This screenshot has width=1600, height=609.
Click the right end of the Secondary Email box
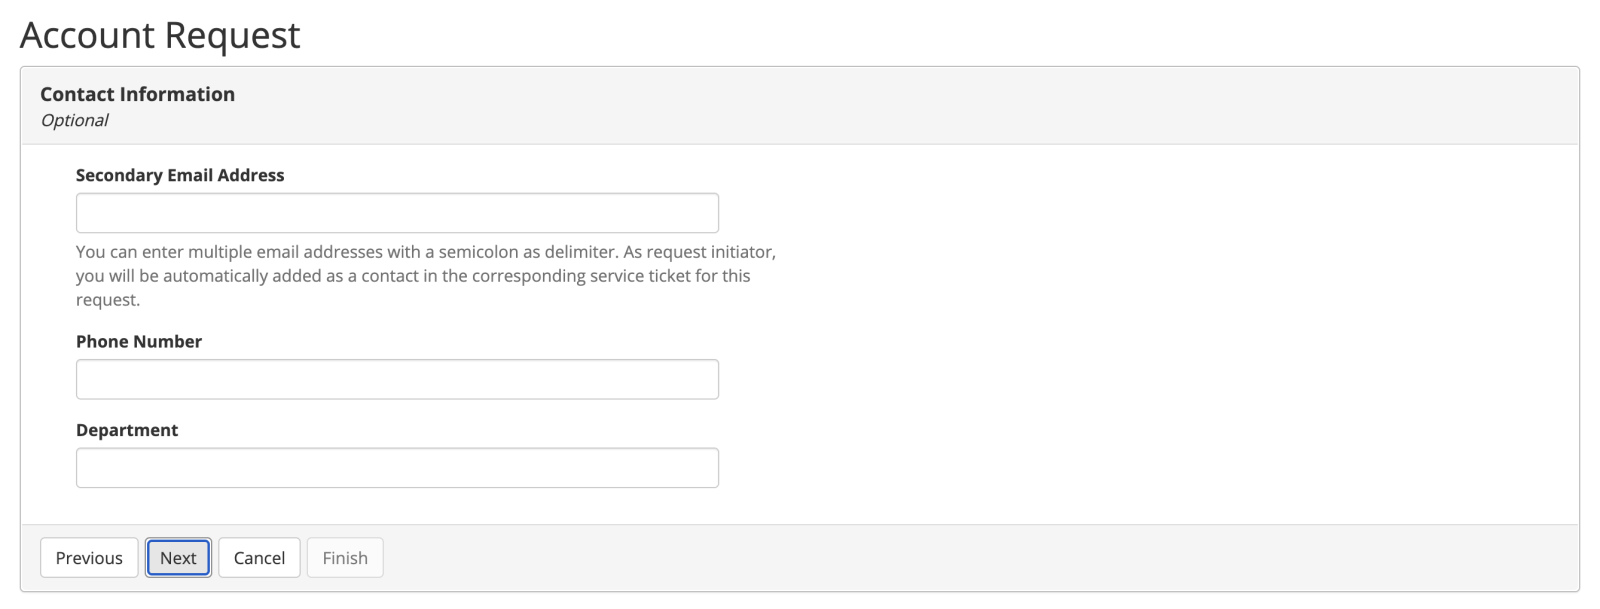(700, 213)
